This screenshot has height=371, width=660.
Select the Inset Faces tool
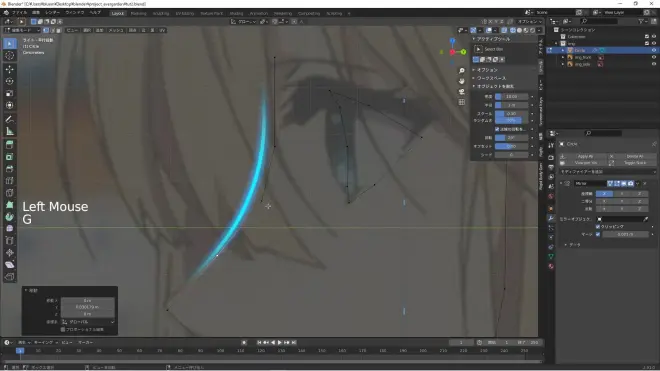pyautogui.click(x=10, y=157)
